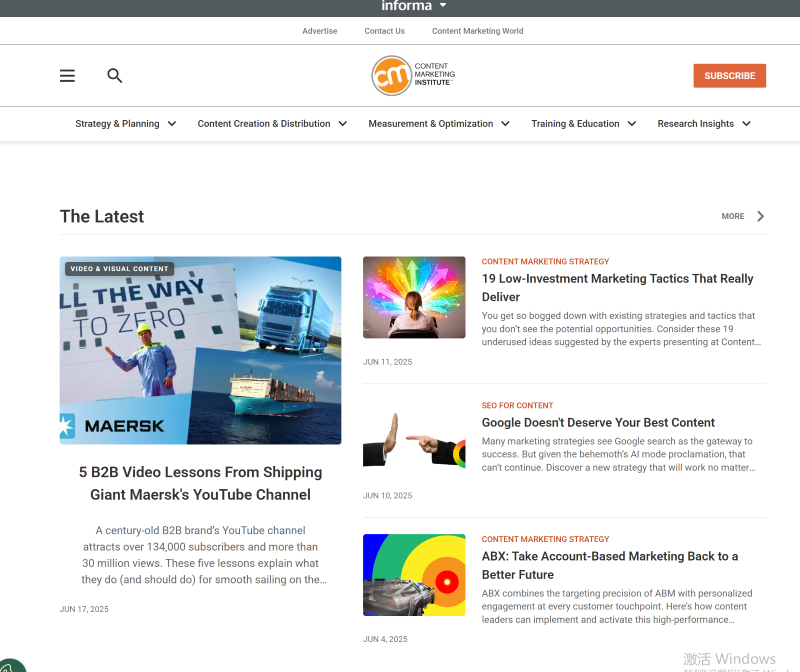Expand Content Creation & Distribution chevron
This screenshot has width=800, height=672.
(343, 123)
